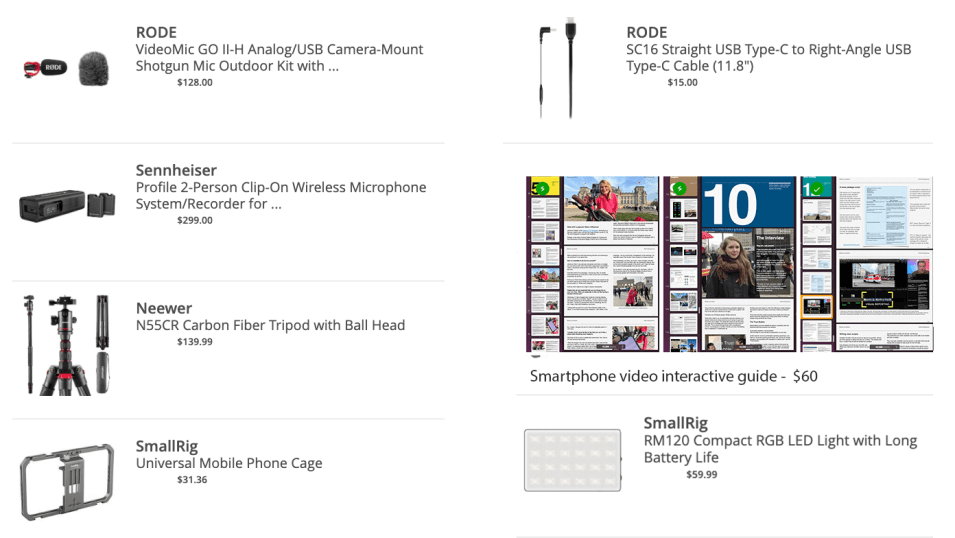955x538 pixels.
Task: Click Smartphone video interactive guide caption
Action: [674, 376]
